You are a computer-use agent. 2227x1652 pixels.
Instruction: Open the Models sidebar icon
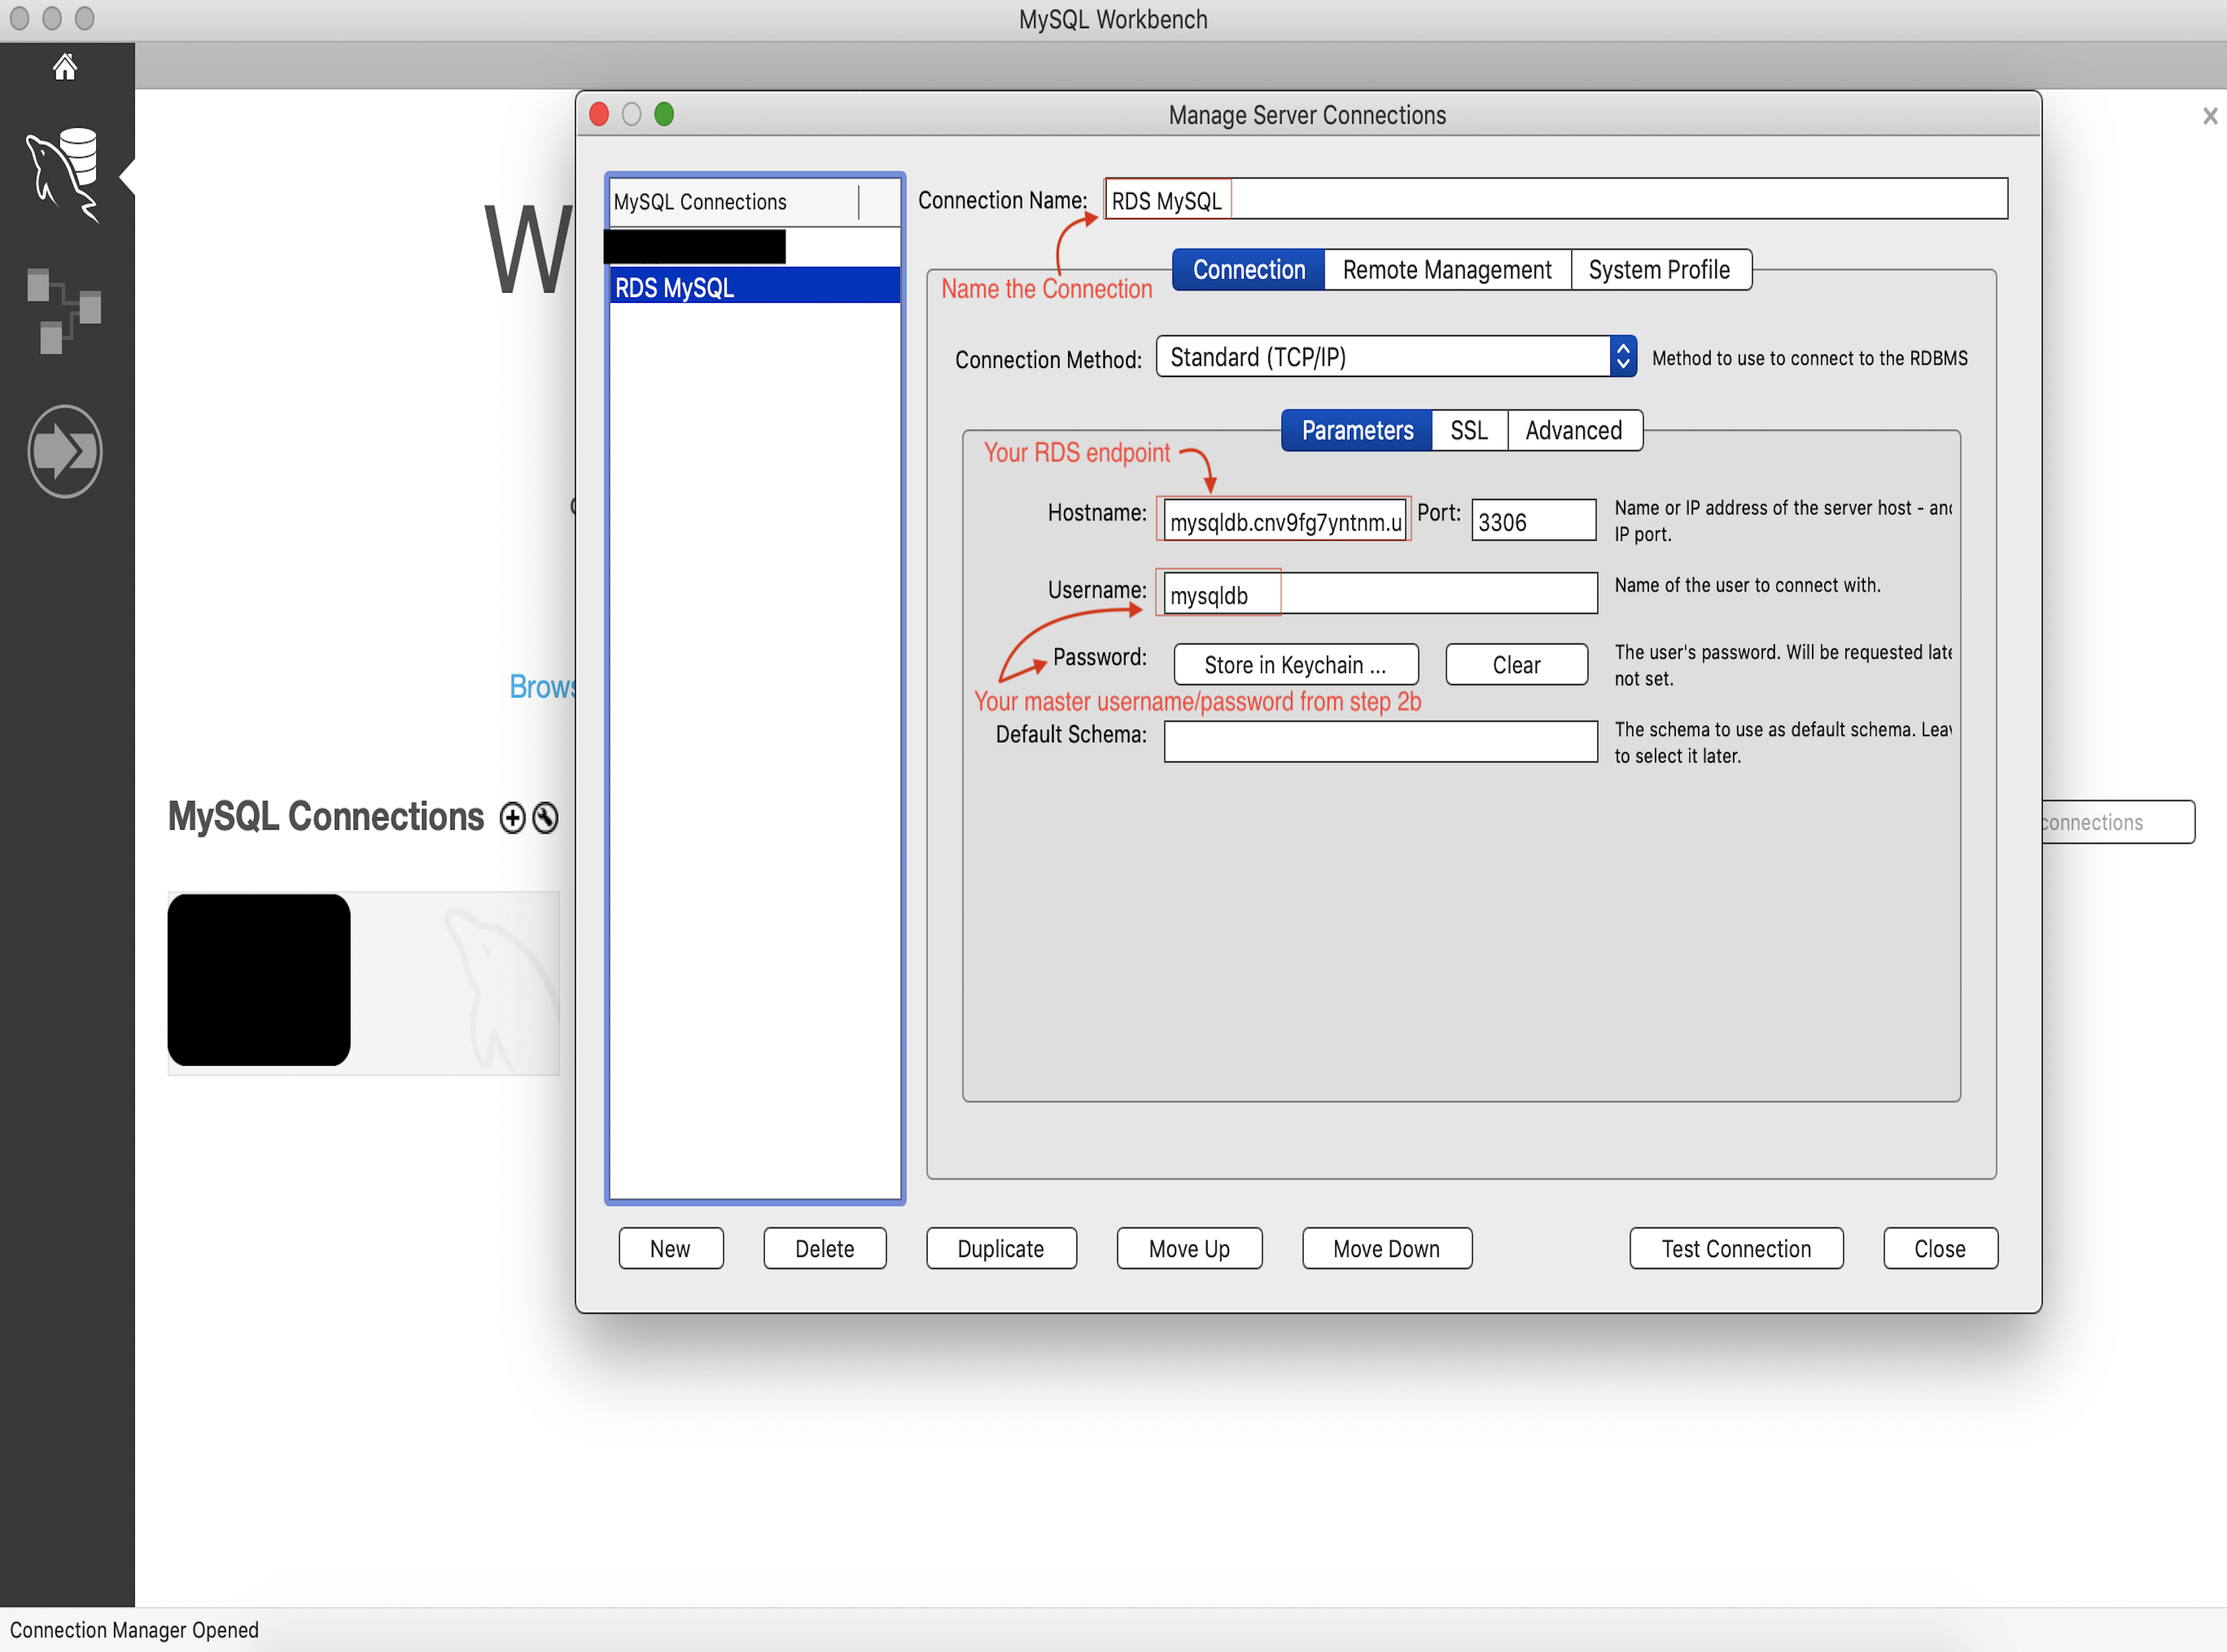(64, 311)
